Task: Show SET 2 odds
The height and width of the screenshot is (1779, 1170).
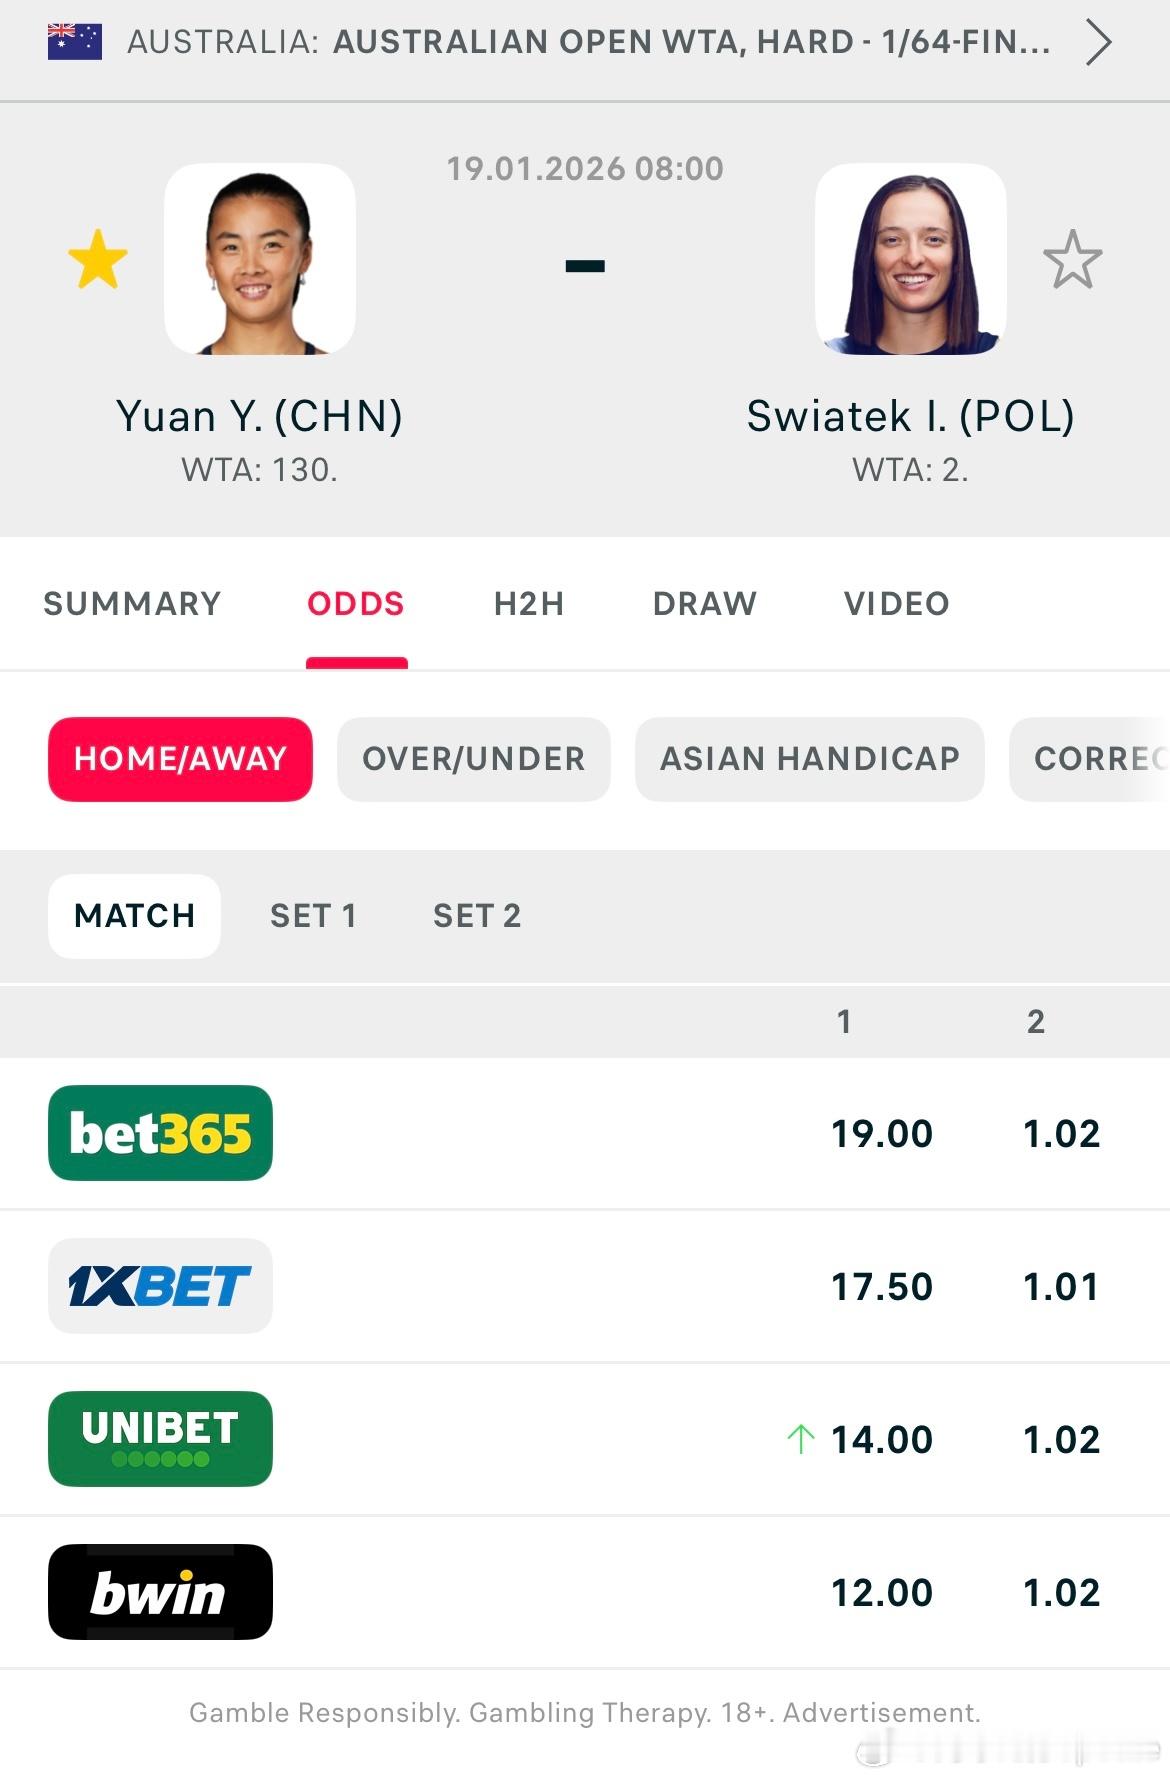Action: pyautogui.click(x=477, y=916)
